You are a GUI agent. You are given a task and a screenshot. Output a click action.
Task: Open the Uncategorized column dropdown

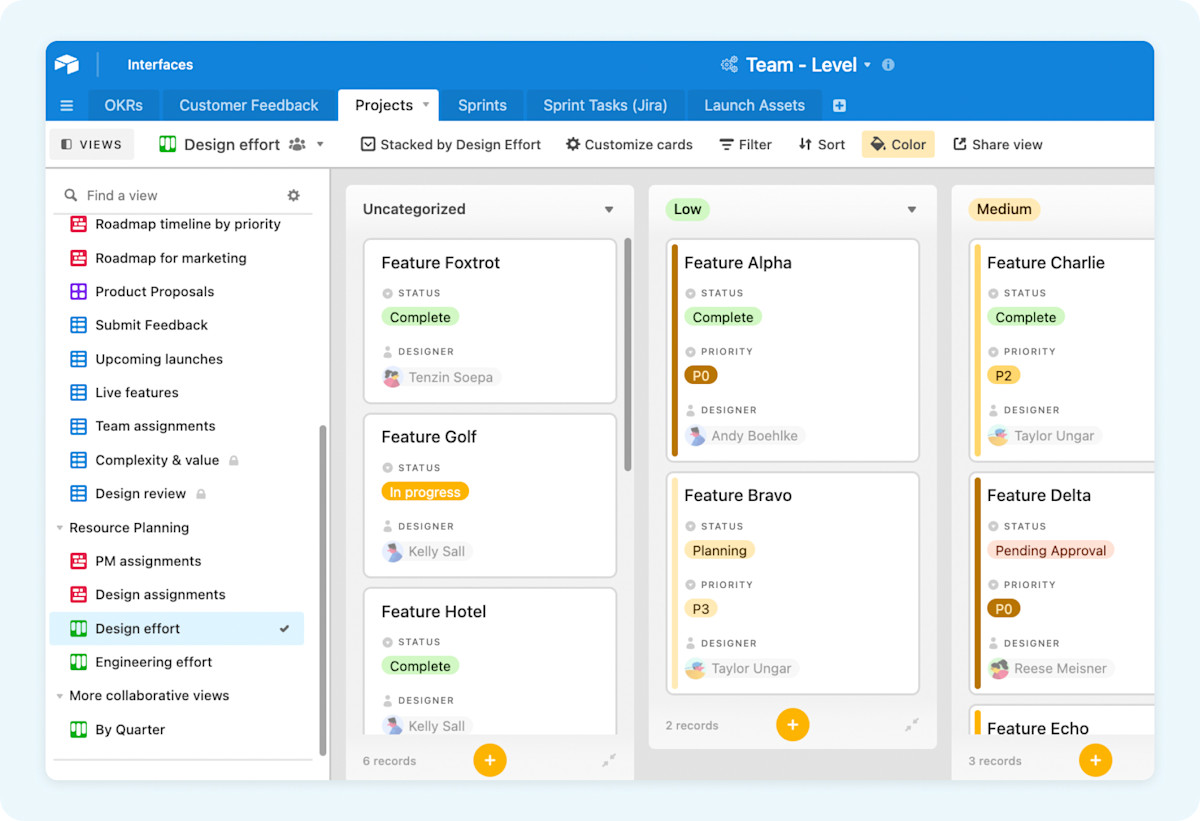609,209
